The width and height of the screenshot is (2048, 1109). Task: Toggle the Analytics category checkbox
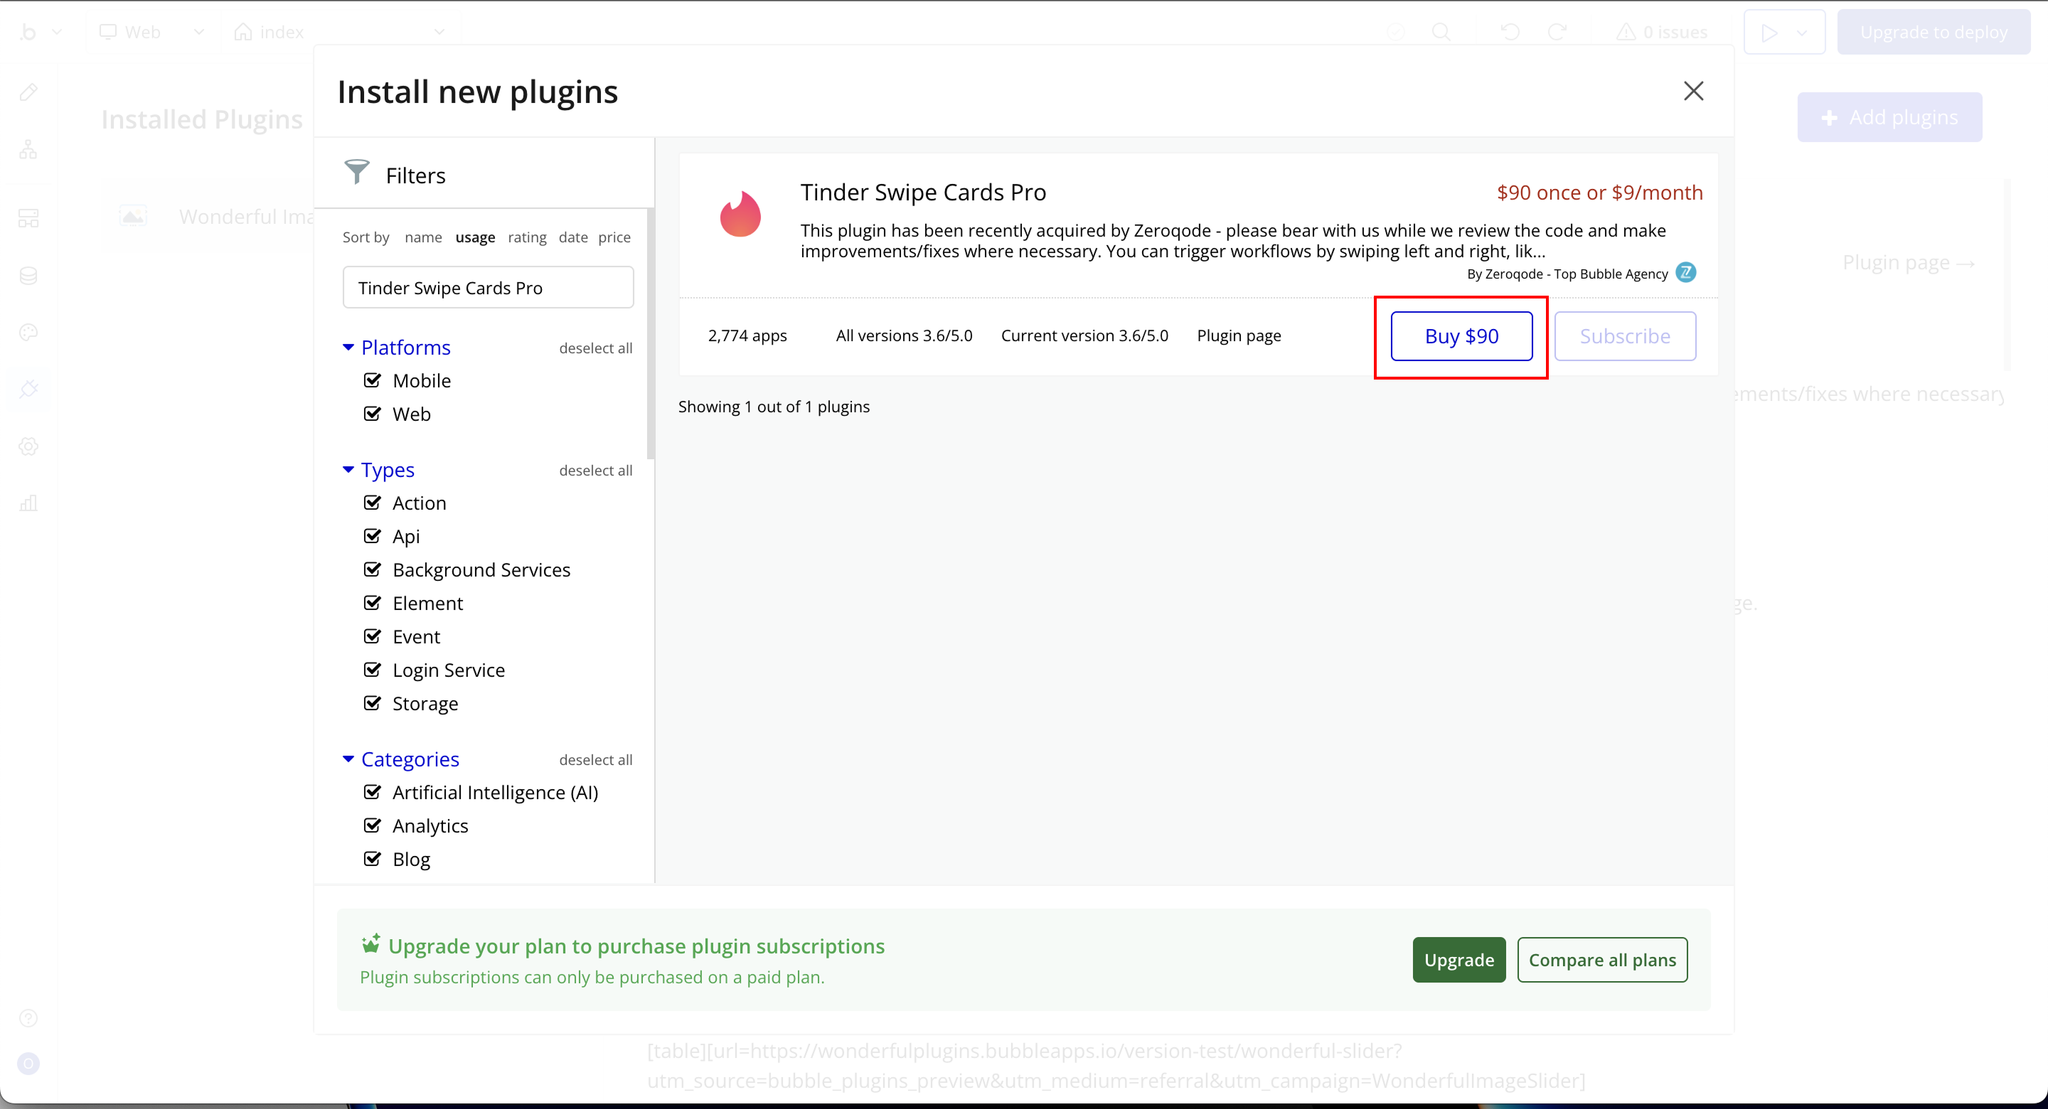coord(373,825)
